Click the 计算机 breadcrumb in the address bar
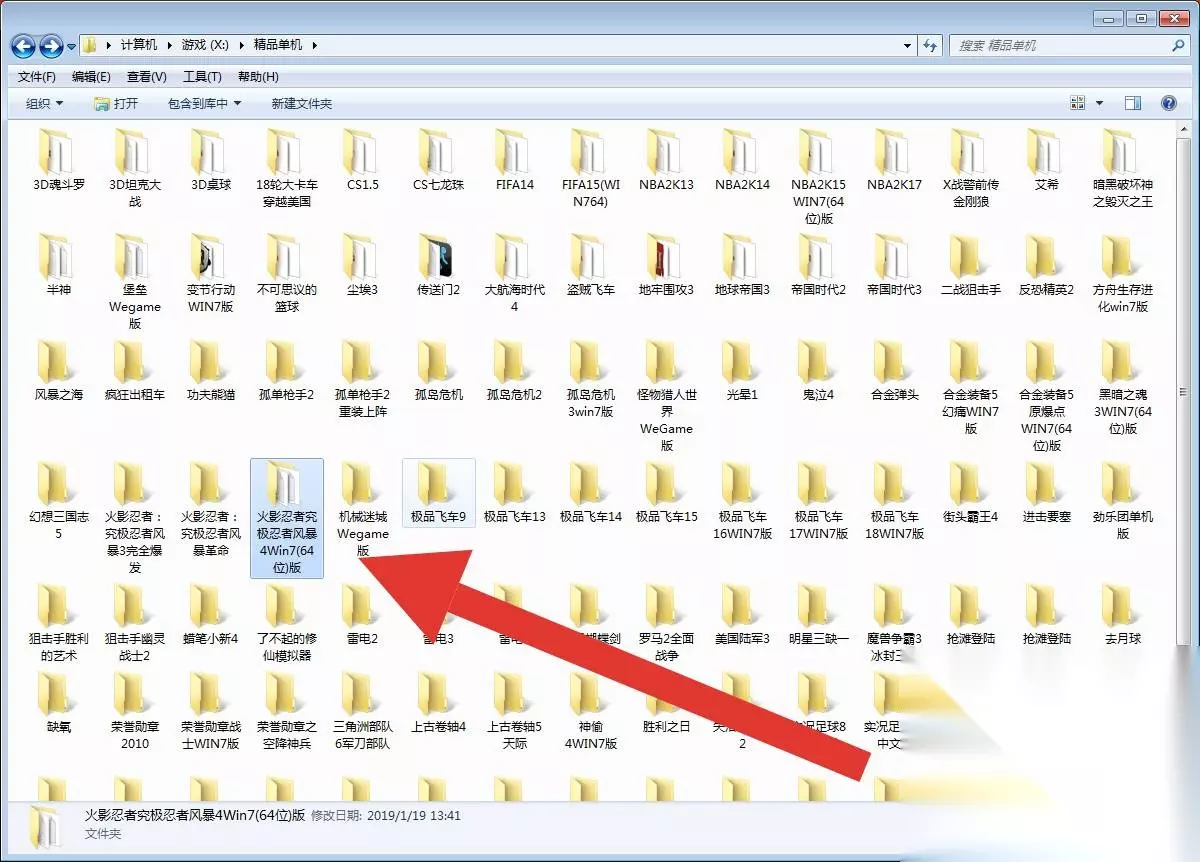 139,45
